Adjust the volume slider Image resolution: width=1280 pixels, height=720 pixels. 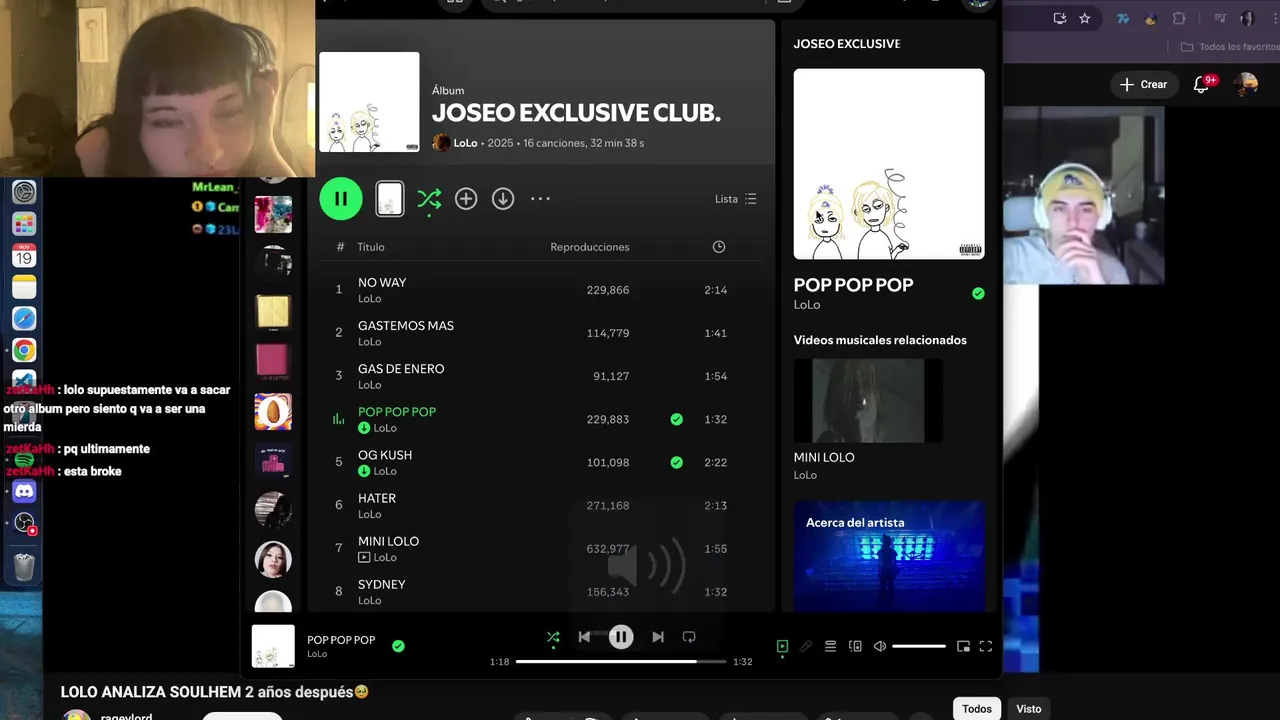tap(919, 646)
